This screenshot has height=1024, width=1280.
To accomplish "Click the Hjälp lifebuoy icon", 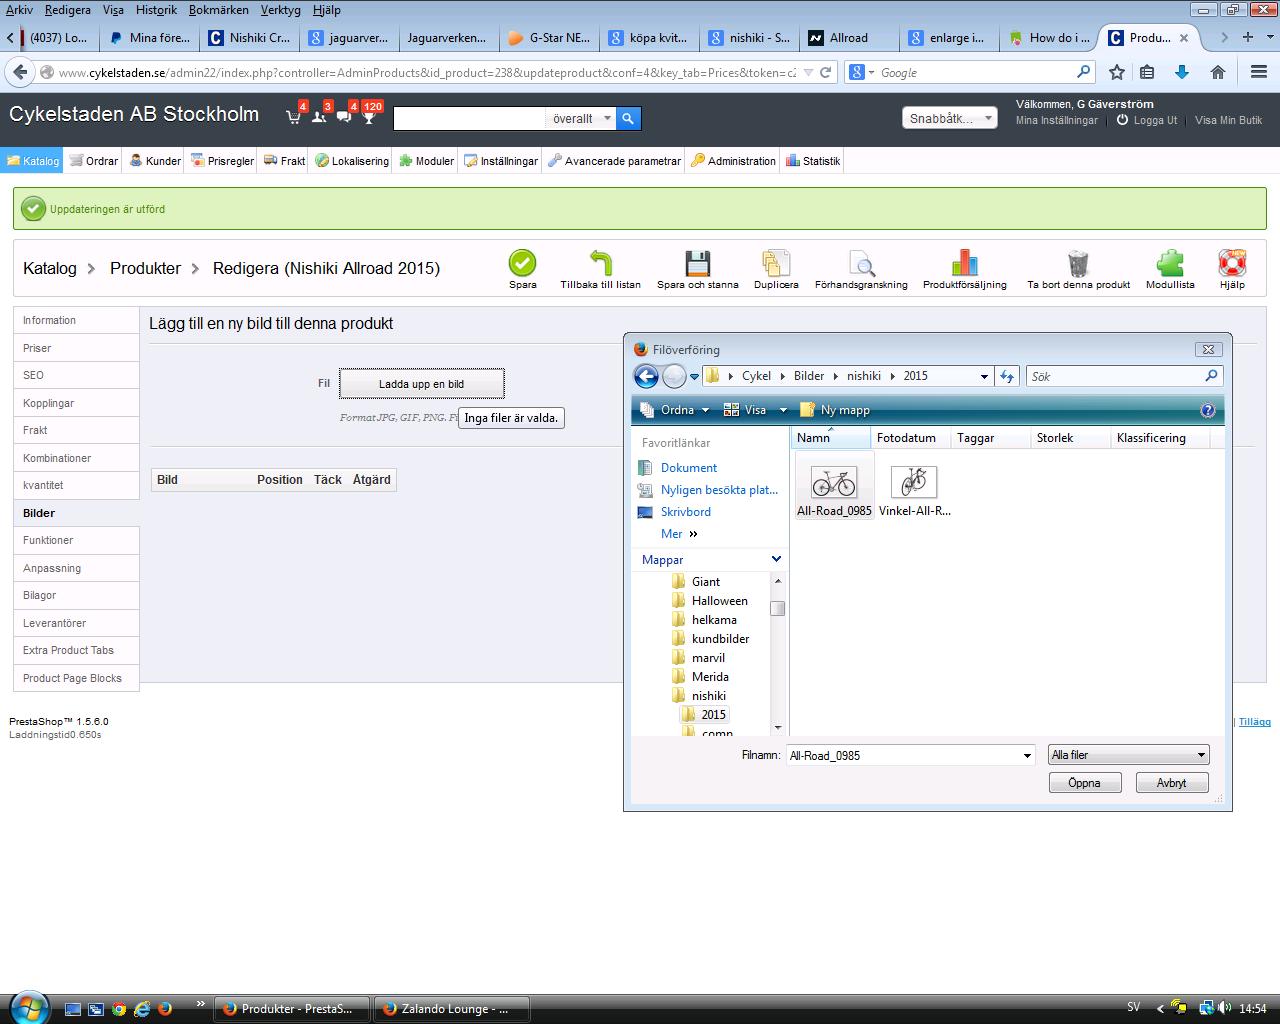I will pos(1232,263).
